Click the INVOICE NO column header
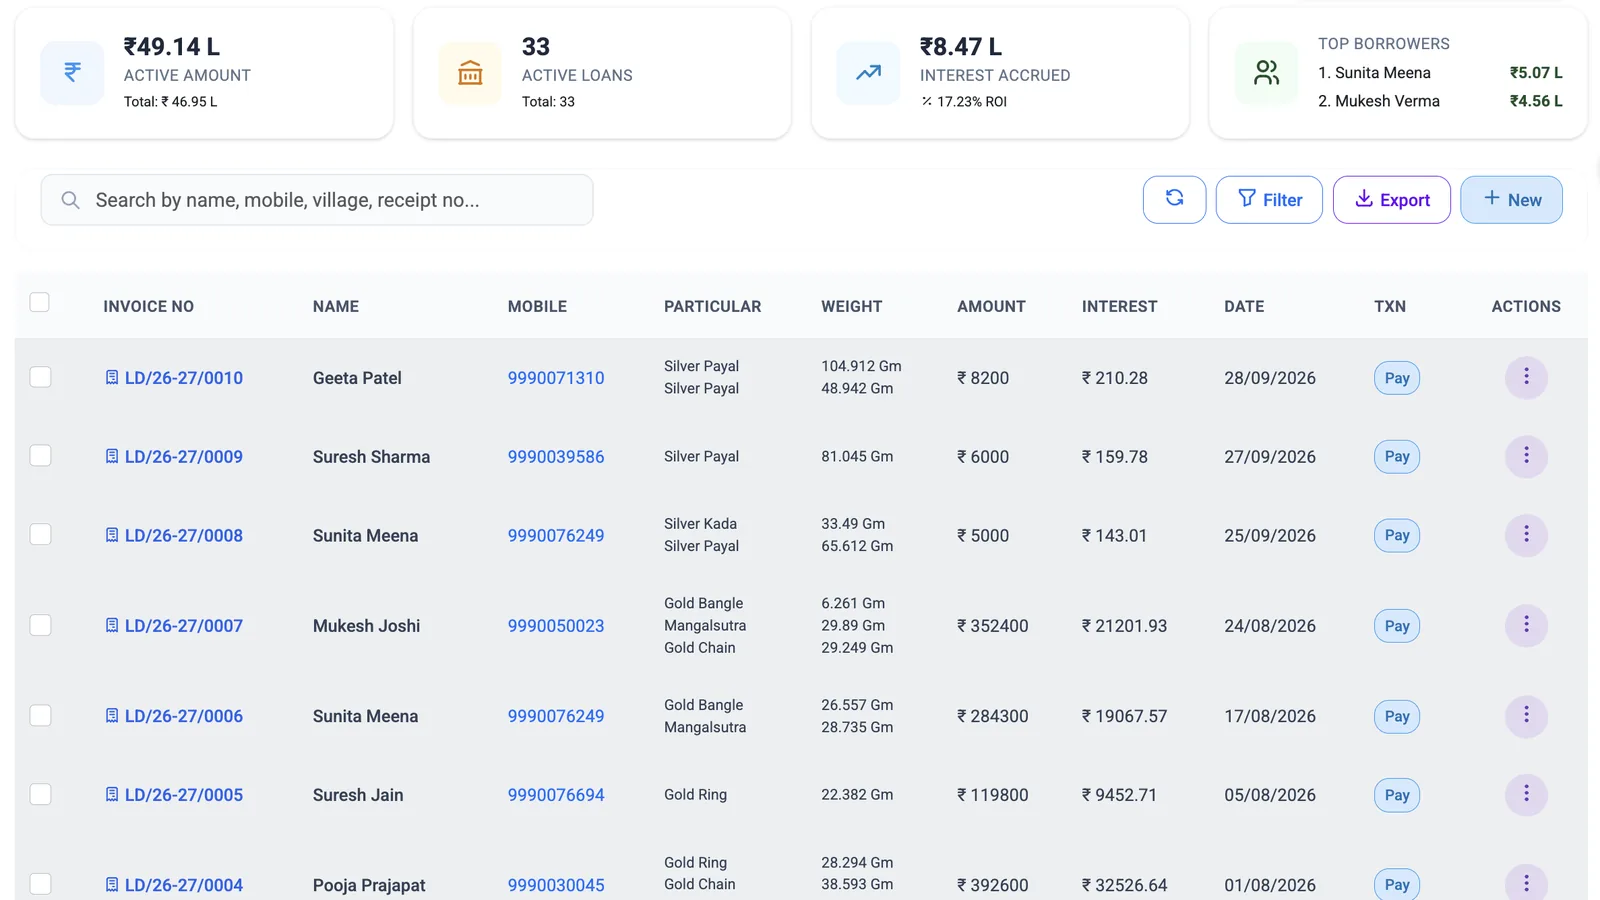Image resolution: width=1600 pixels, height=900 pixels. coord(149,307)
